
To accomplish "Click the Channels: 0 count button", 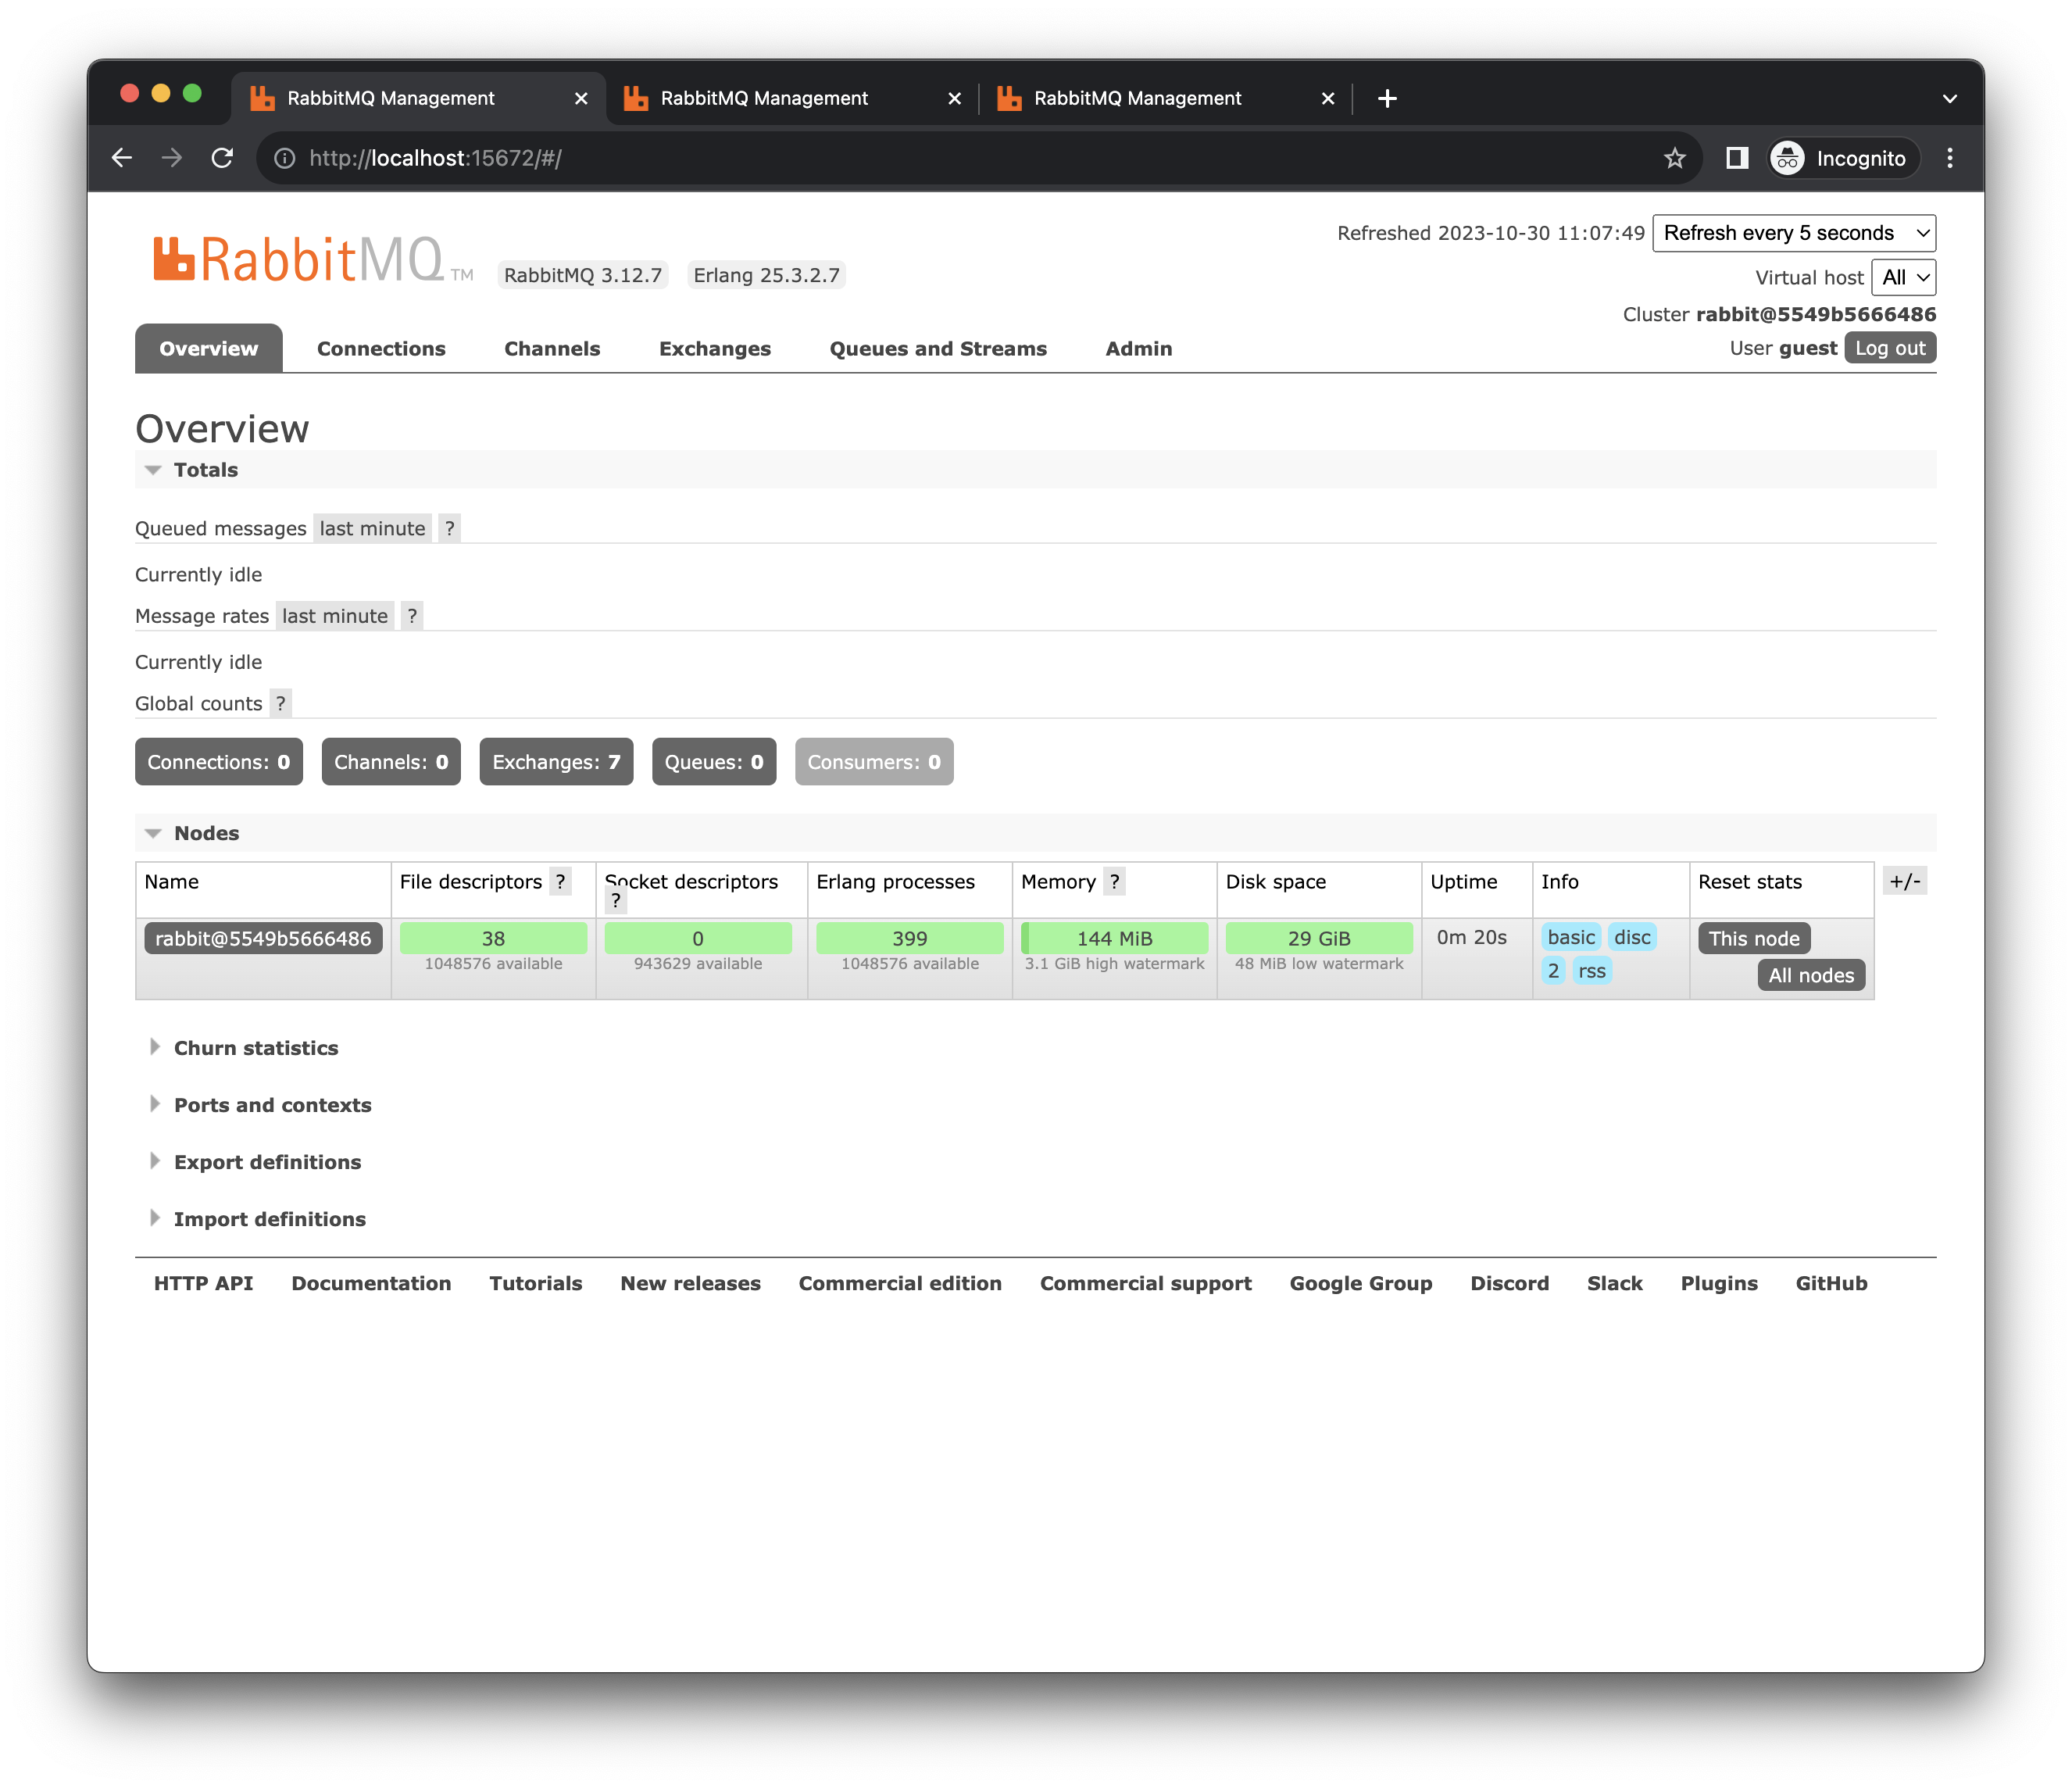I will [x=391, y=762].
